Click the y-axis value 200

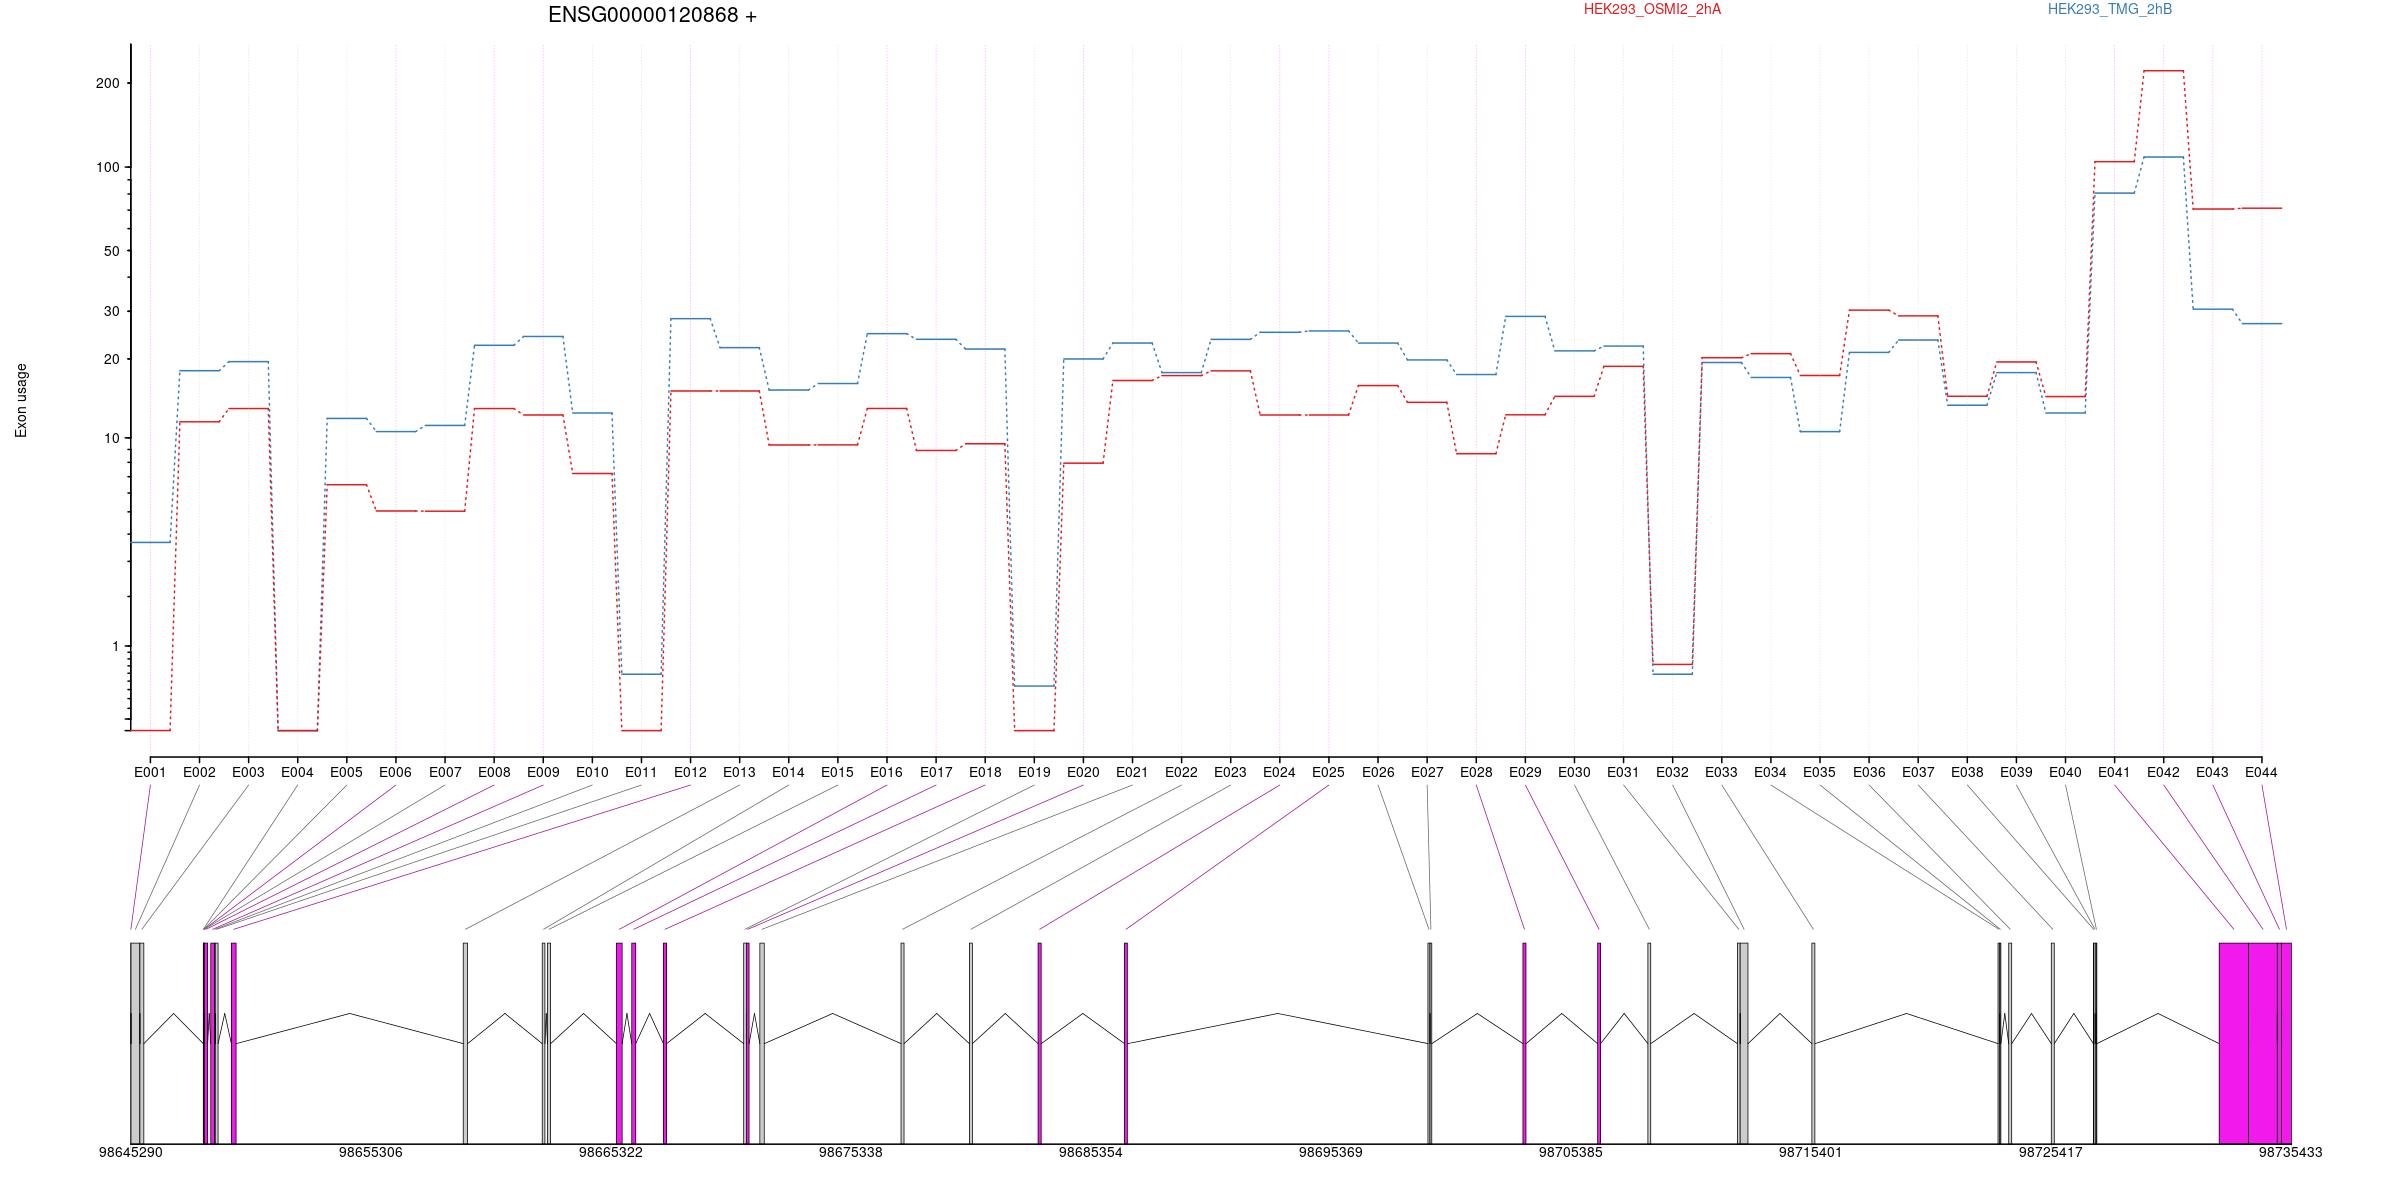[107, 83]
